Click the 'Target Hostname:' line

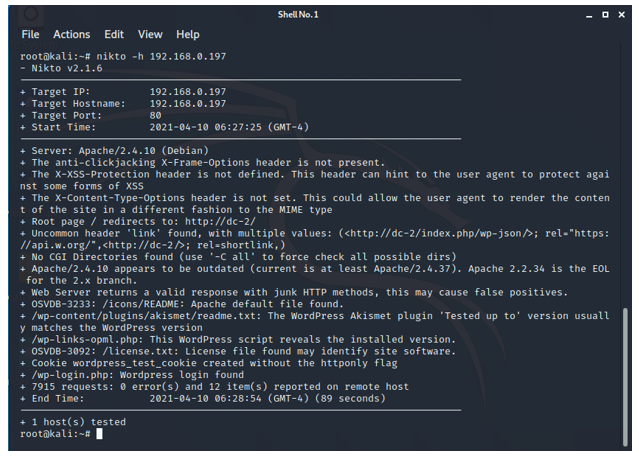point(123,104)
